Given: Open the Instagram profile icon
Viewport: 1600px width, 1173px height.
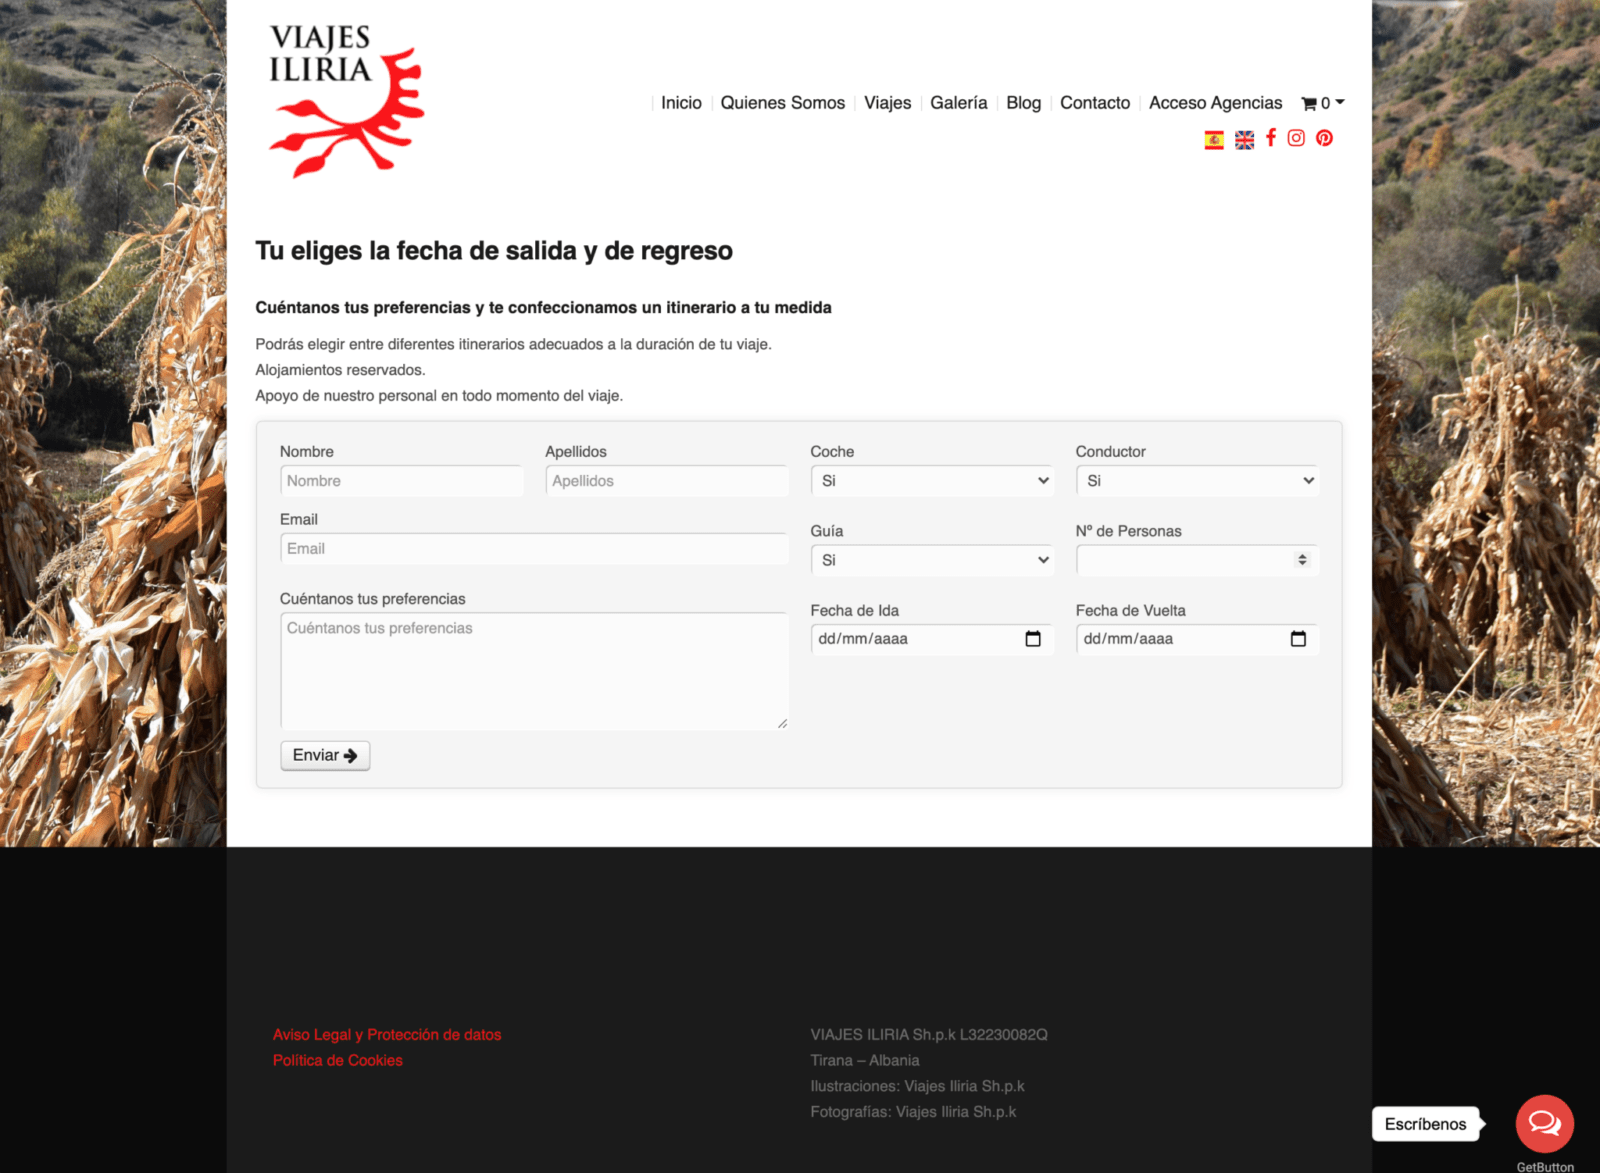Looking at the screenshot, I should click(1296, 138).
